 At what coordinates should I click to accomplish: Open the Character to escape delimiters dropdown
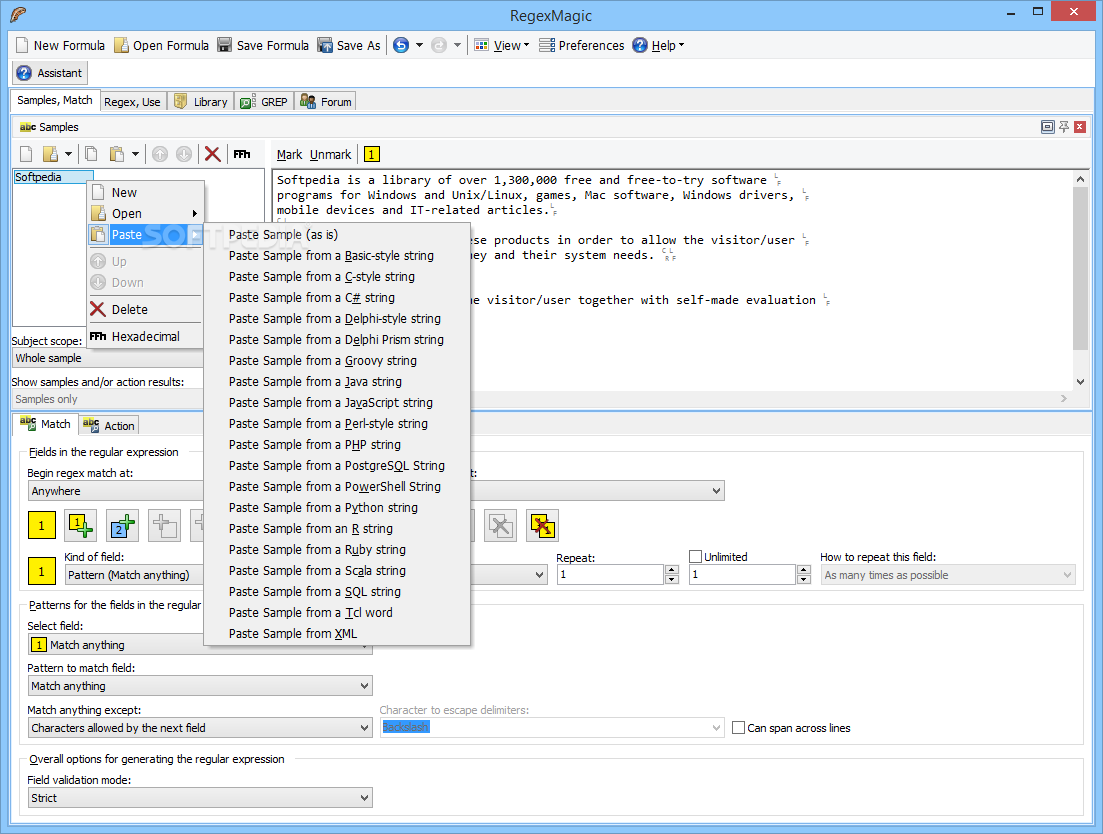552,727
